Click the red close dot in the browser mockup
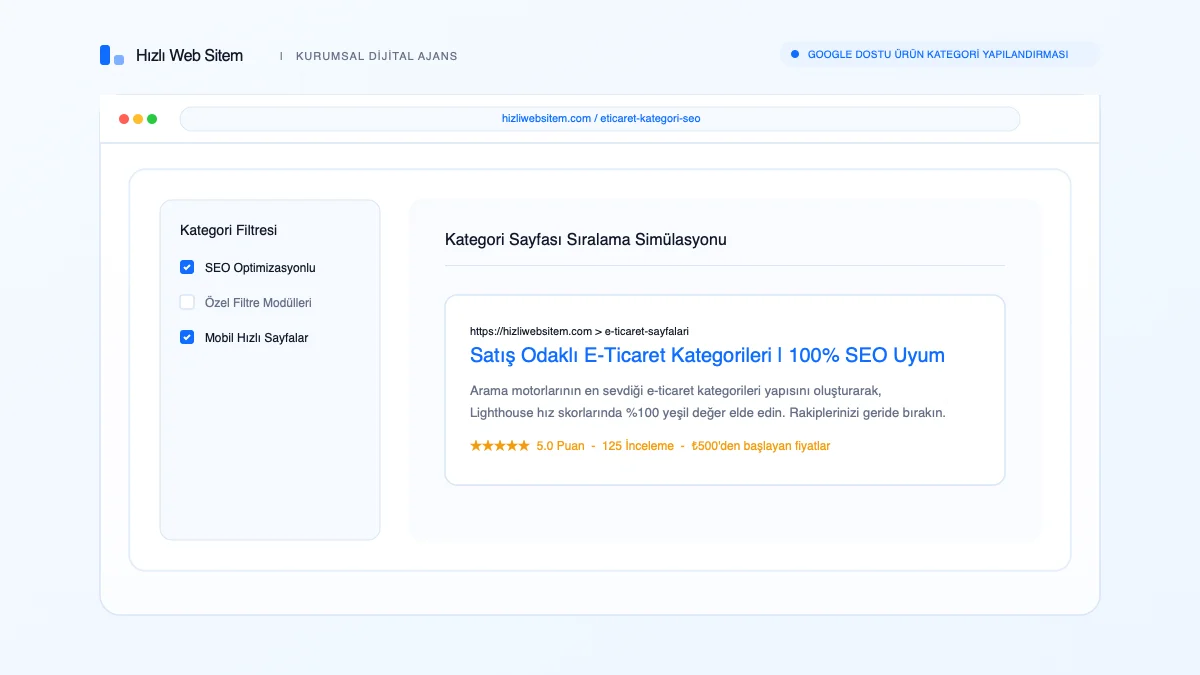Viewport: 1200px width, 675px height. point(124,119)
